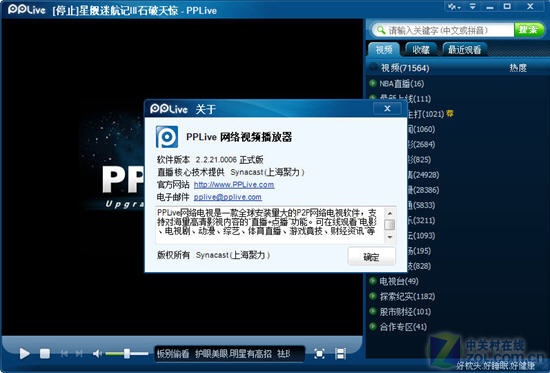Open the 股市财经(101) category

point(405,312)
